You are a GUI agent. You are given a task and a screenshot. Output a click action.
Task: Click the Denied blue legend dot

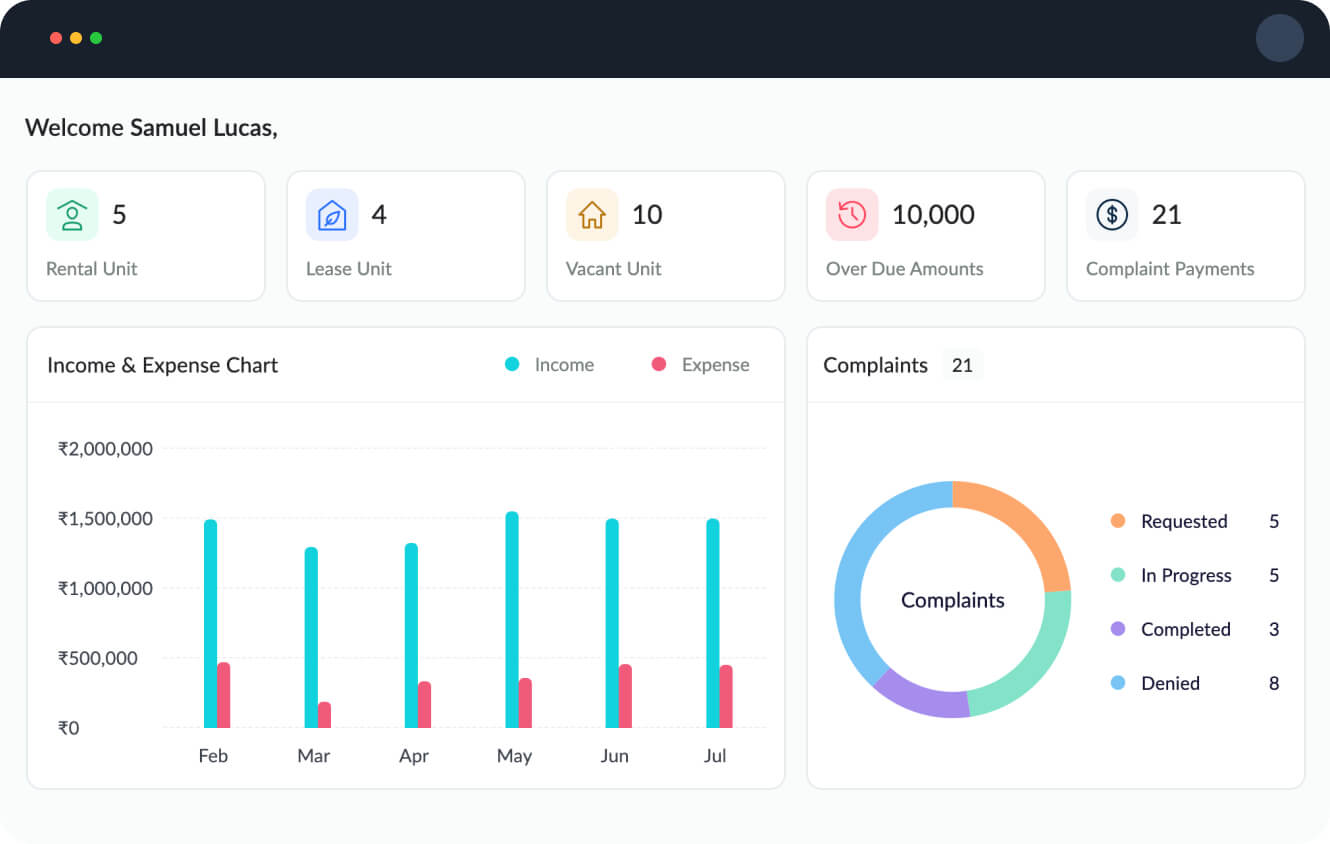[x=1120, y=683]
